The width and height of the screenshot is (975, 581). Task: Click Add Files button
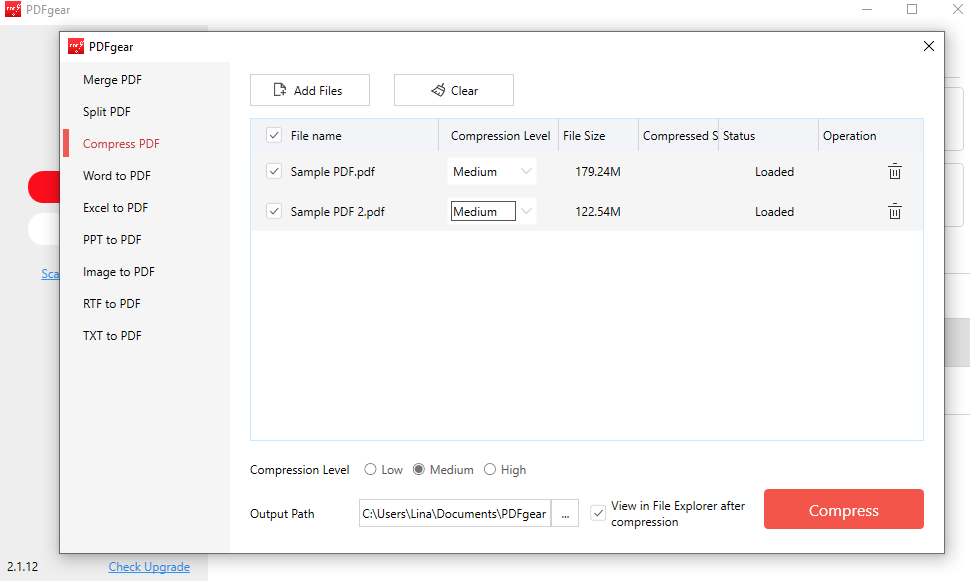coord(310,90)
